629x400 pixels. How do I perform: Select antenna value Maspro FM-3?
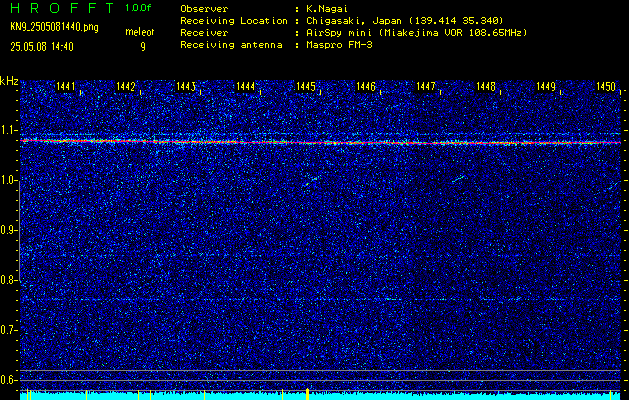click(339, 45)
